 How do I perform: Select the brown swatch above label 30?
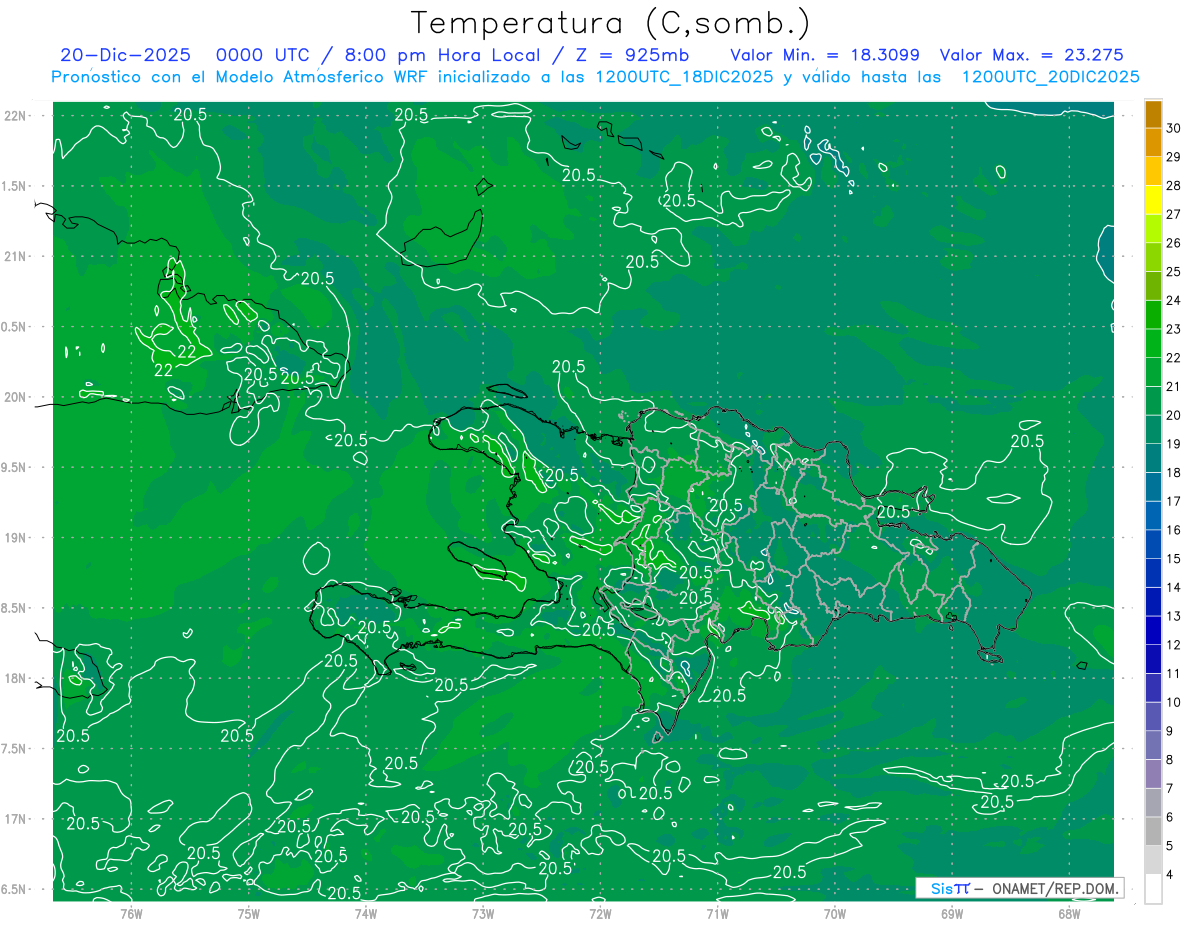click(x=1153, y=113)
